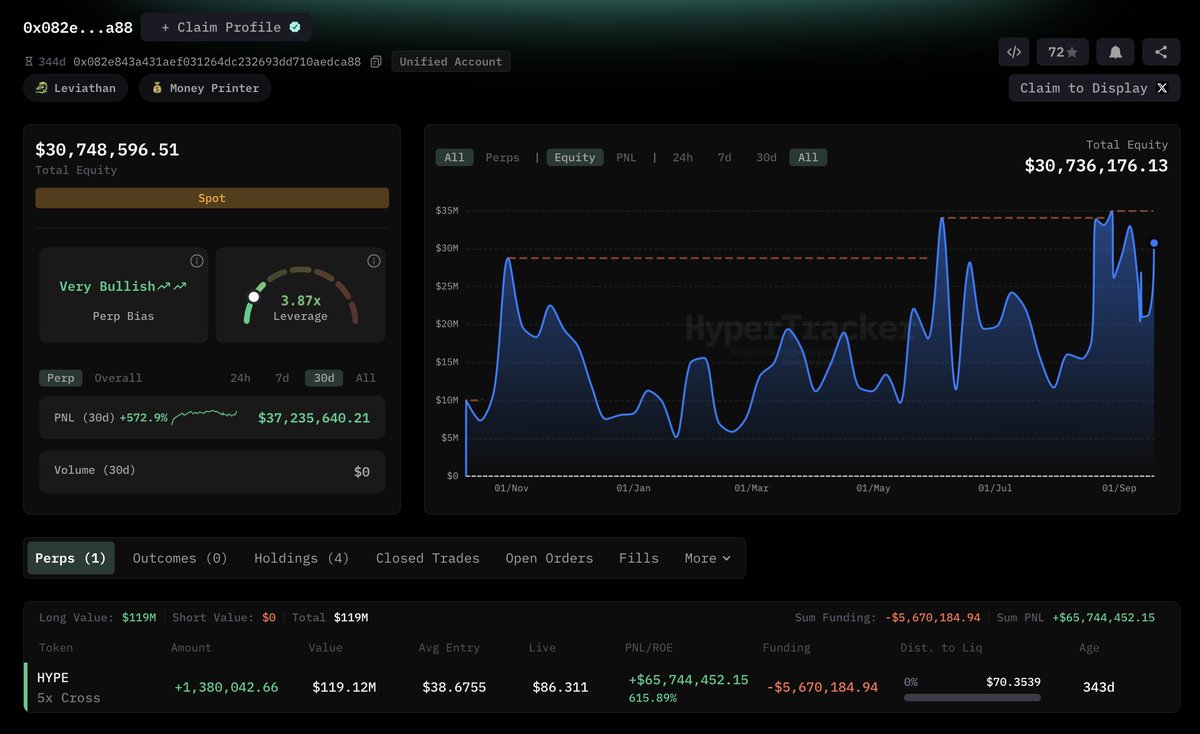Click the Claim Profile button
This screenshot has height=734, width=1200.
pyautogui.click(x=226, y=27)
